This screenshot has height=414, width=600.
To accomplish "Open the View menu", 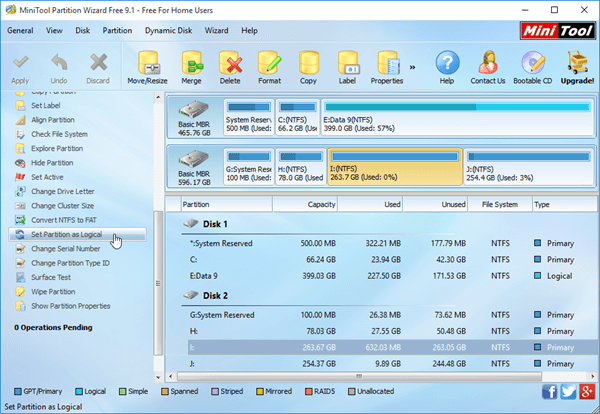I will click(x=54, y=31).
